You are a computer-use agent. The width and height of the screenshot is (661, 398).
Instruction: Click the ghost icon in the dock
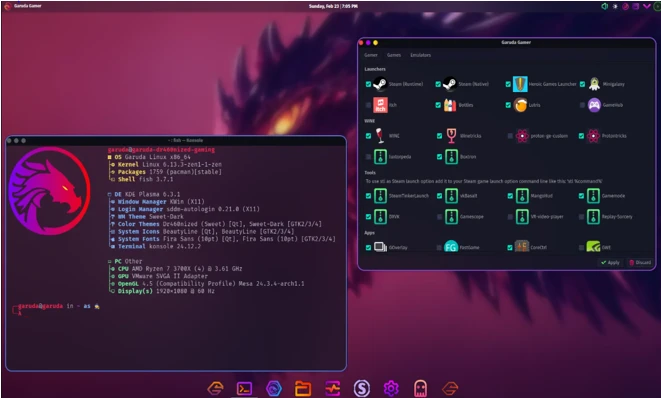[x=420, y=388]
